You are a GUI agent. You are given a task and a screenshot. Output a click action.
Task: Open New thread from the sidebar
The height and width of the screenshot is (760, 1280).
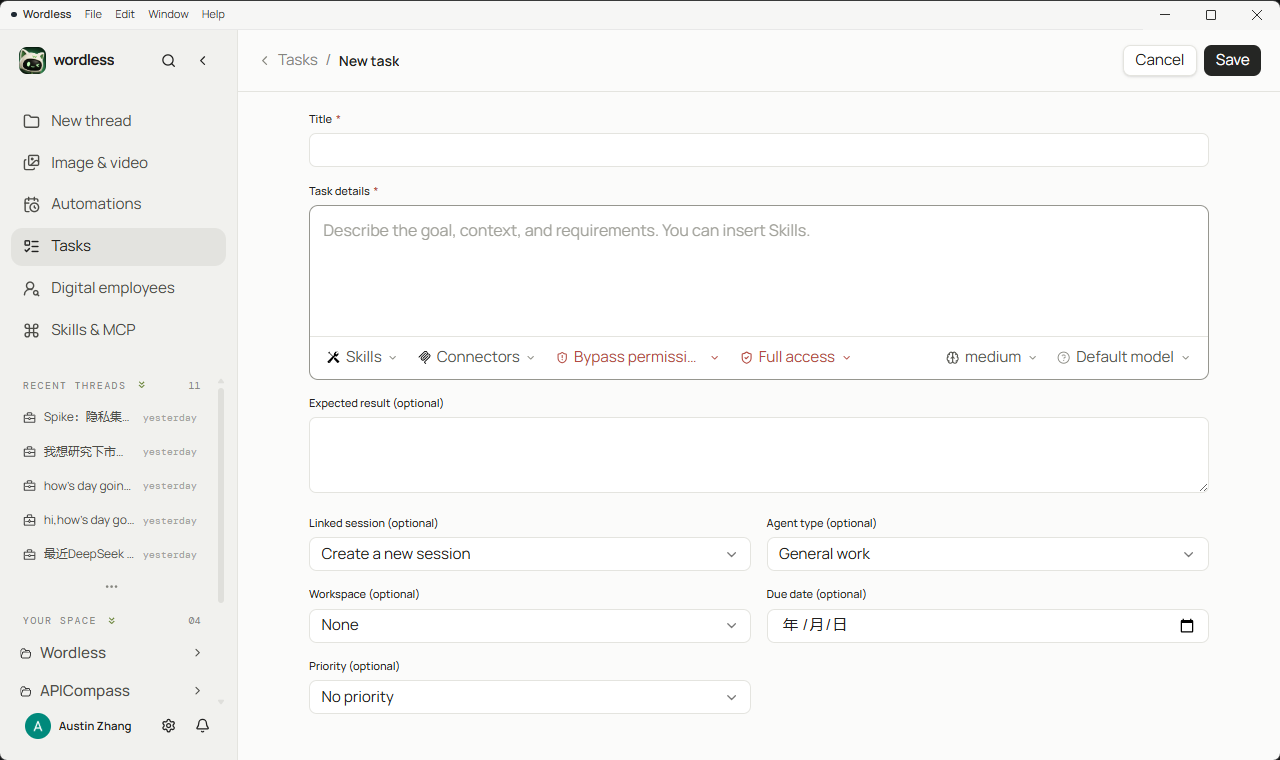(x=119, y=121)
